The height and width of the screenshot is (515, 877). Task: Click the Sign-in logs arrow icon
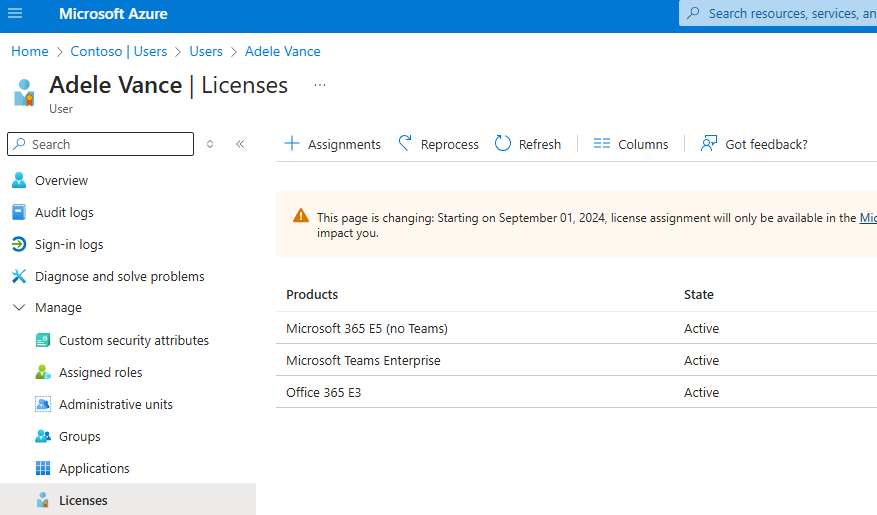(19, 244)
